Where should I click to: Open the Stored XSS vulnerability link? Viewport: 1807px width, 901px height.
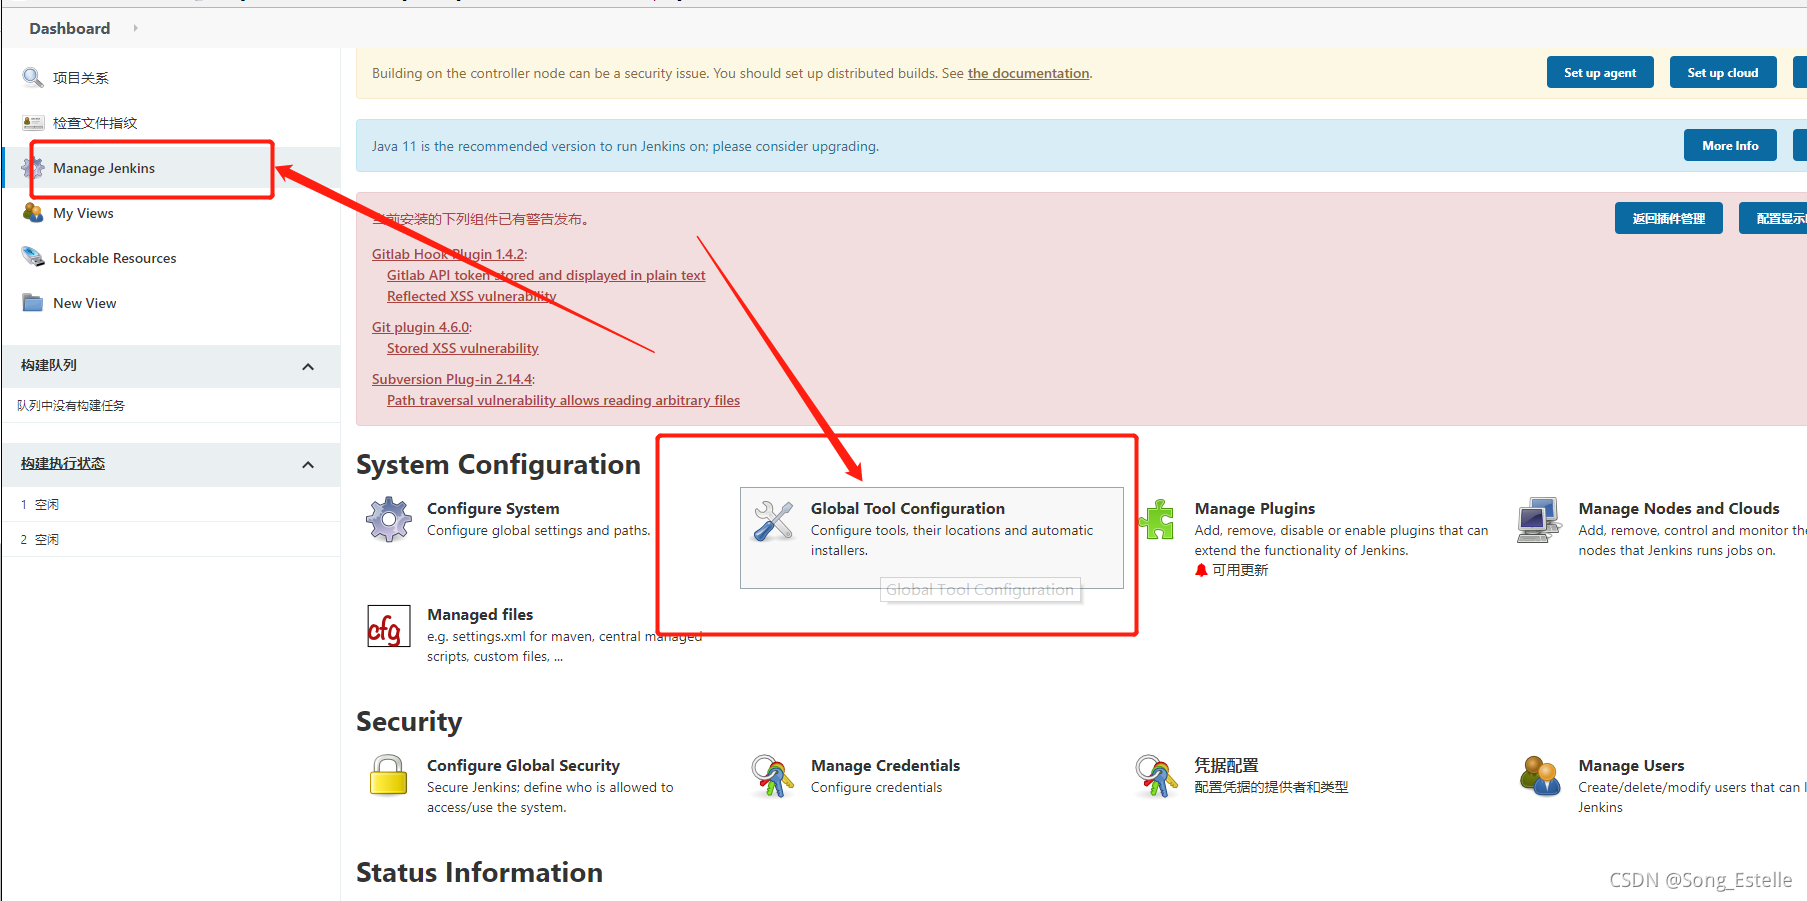tap(462, 348)
